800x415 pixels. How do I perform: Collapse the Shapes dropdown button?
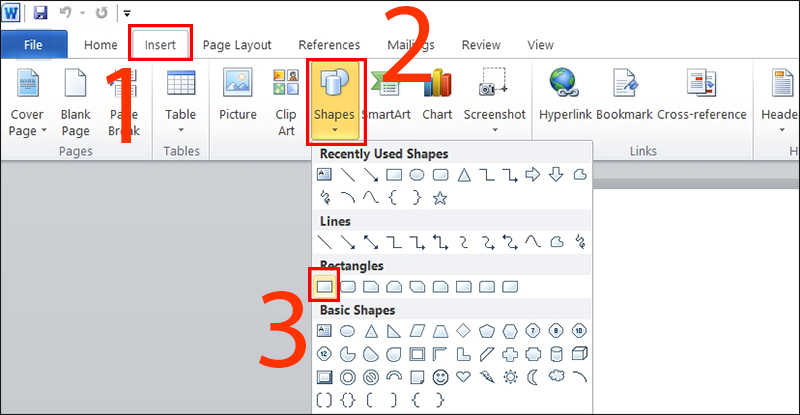(334, 101)
